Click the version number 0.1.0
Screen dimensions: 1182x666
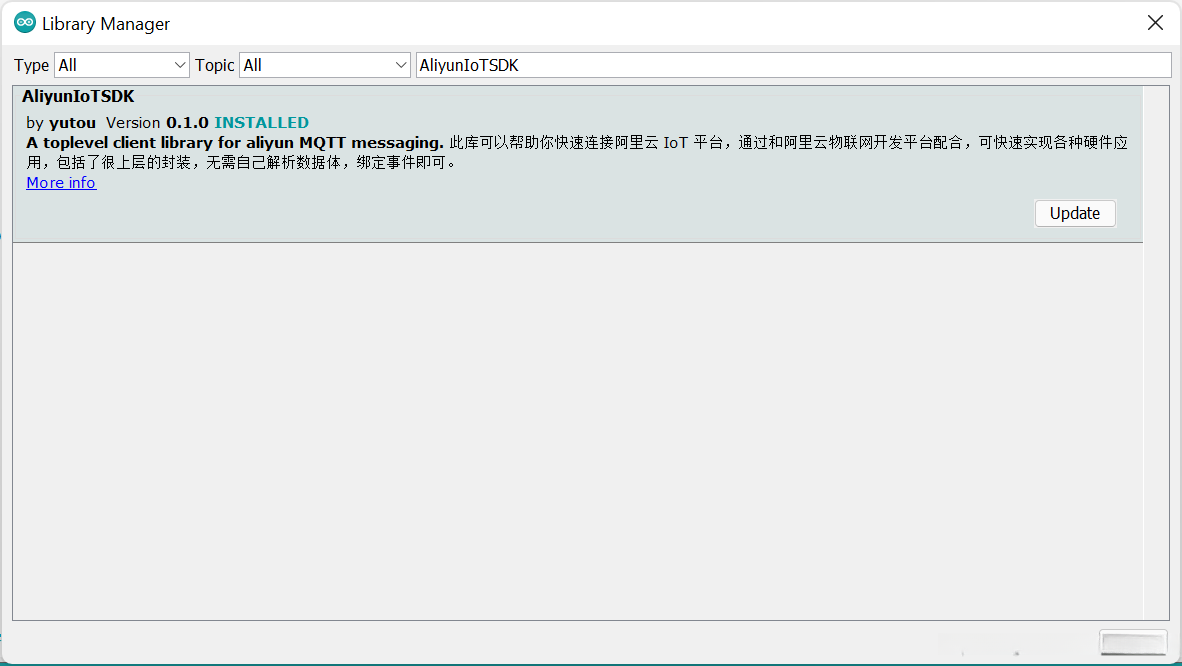187,122
